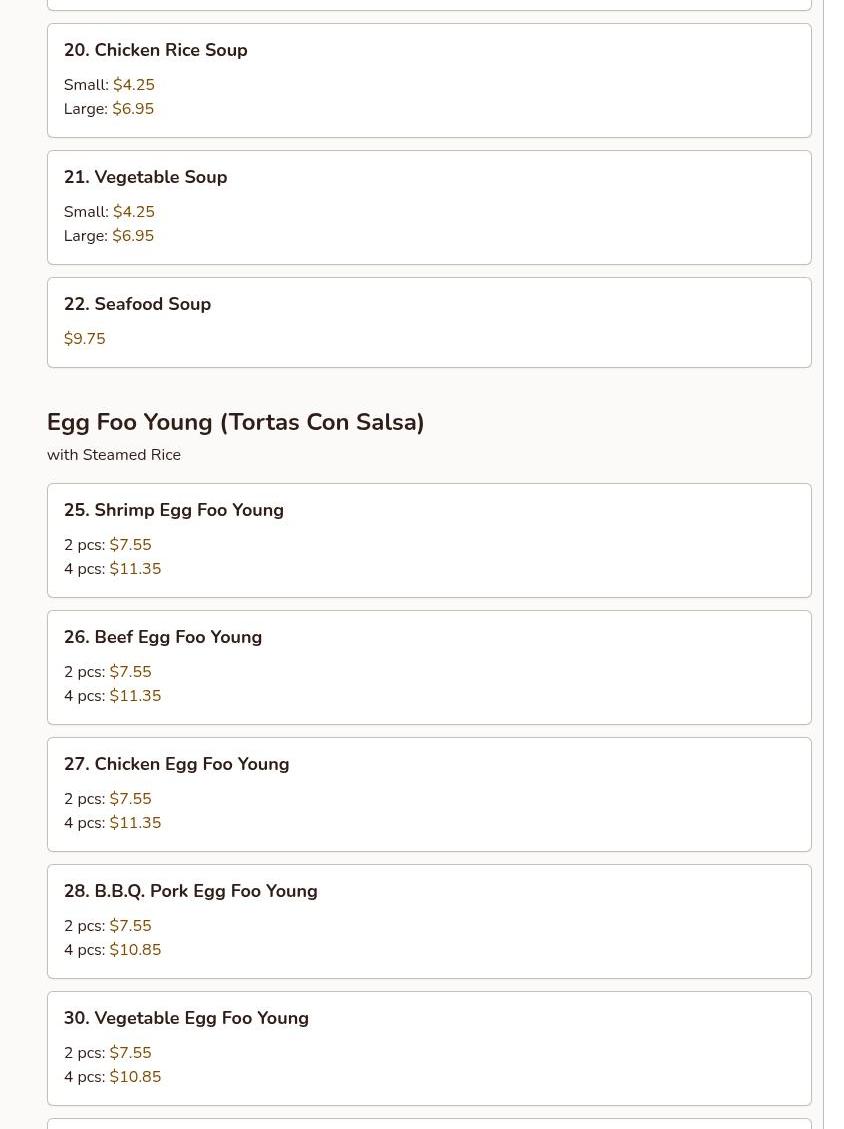This screenshot has width=844, height=1129.
Task: Choose 4 pcs price of Chicken Egg Foo Young
Action: (134, 823)
